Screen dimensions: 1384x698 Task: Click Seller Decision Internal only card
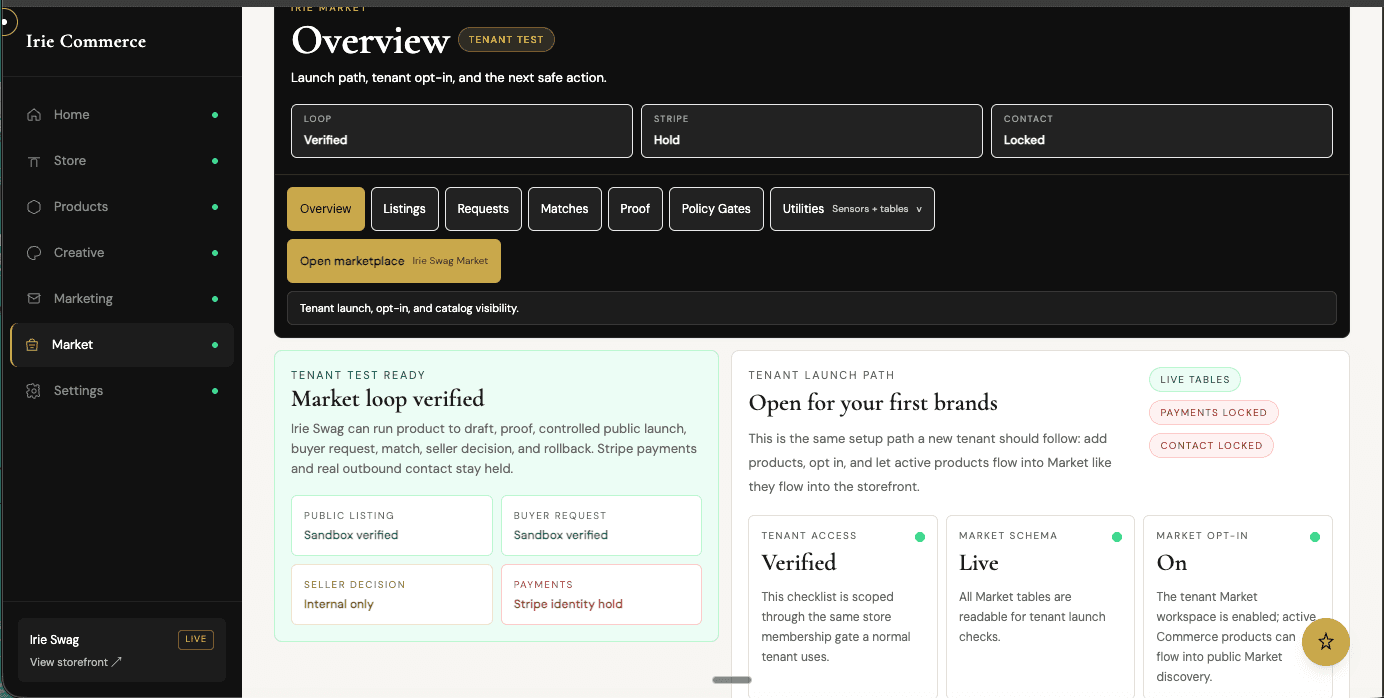392,594
